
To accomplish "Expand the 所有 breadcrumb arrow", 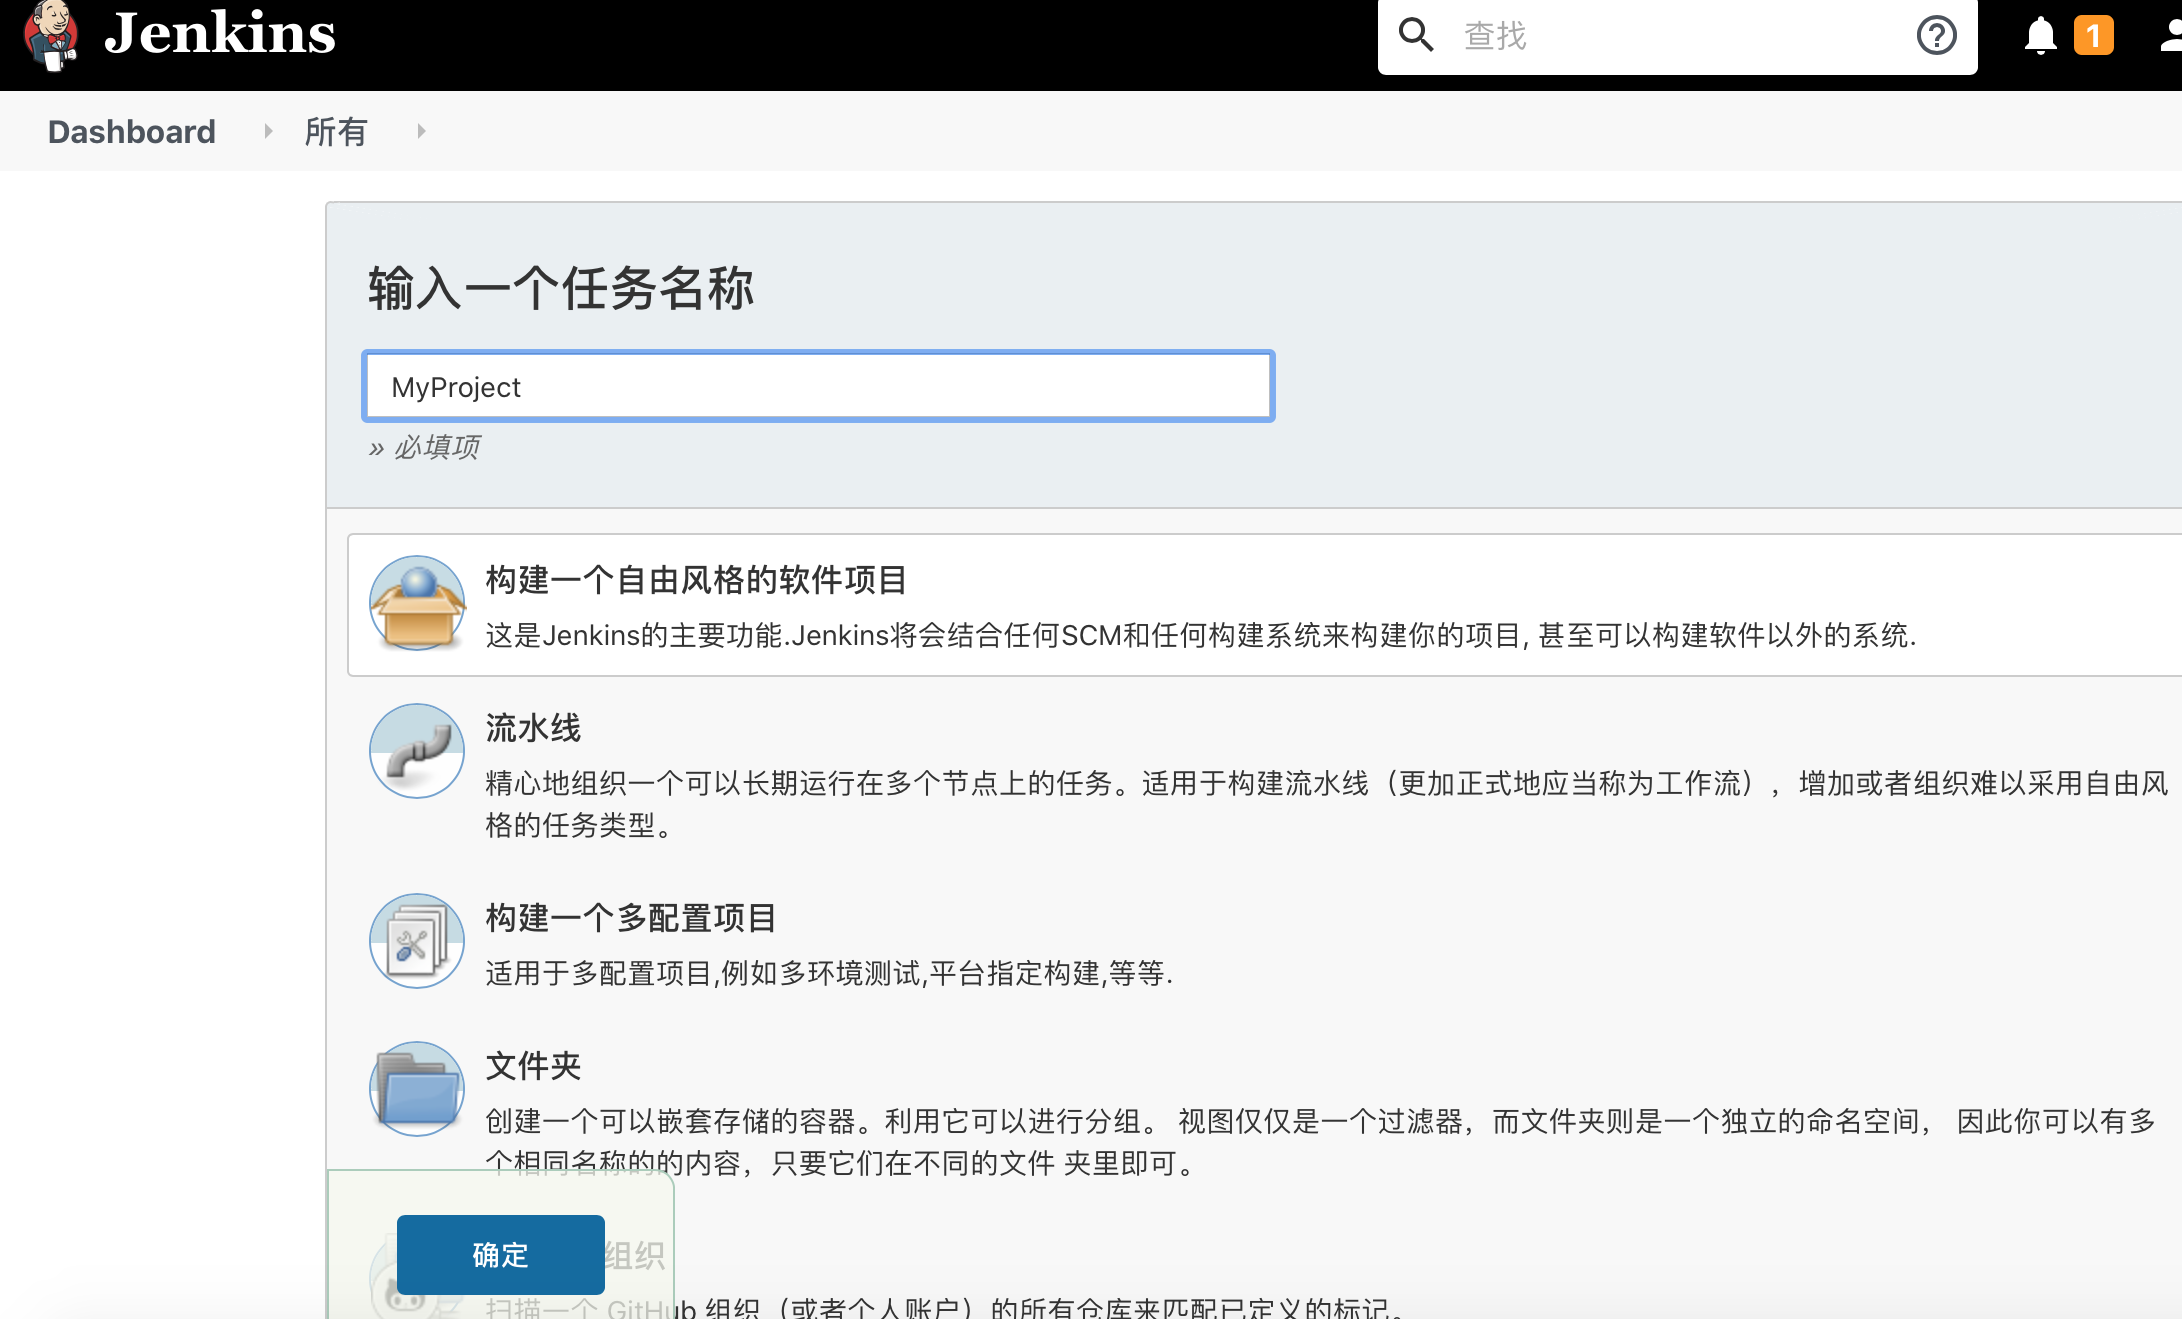I will (421, 131).
